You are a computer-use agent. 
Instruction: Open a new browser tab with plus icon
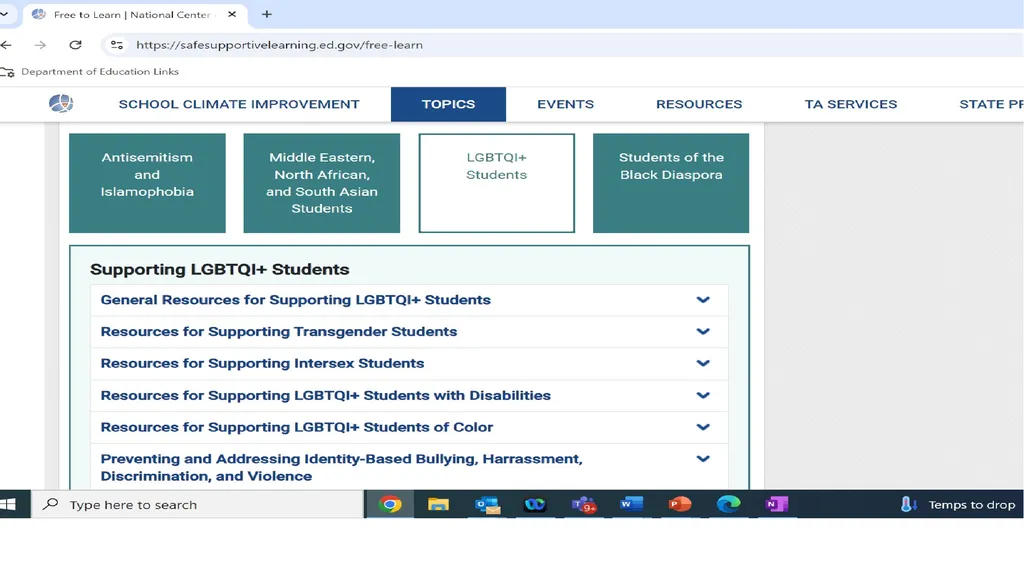pyautogui.click(x=266, y=14)
